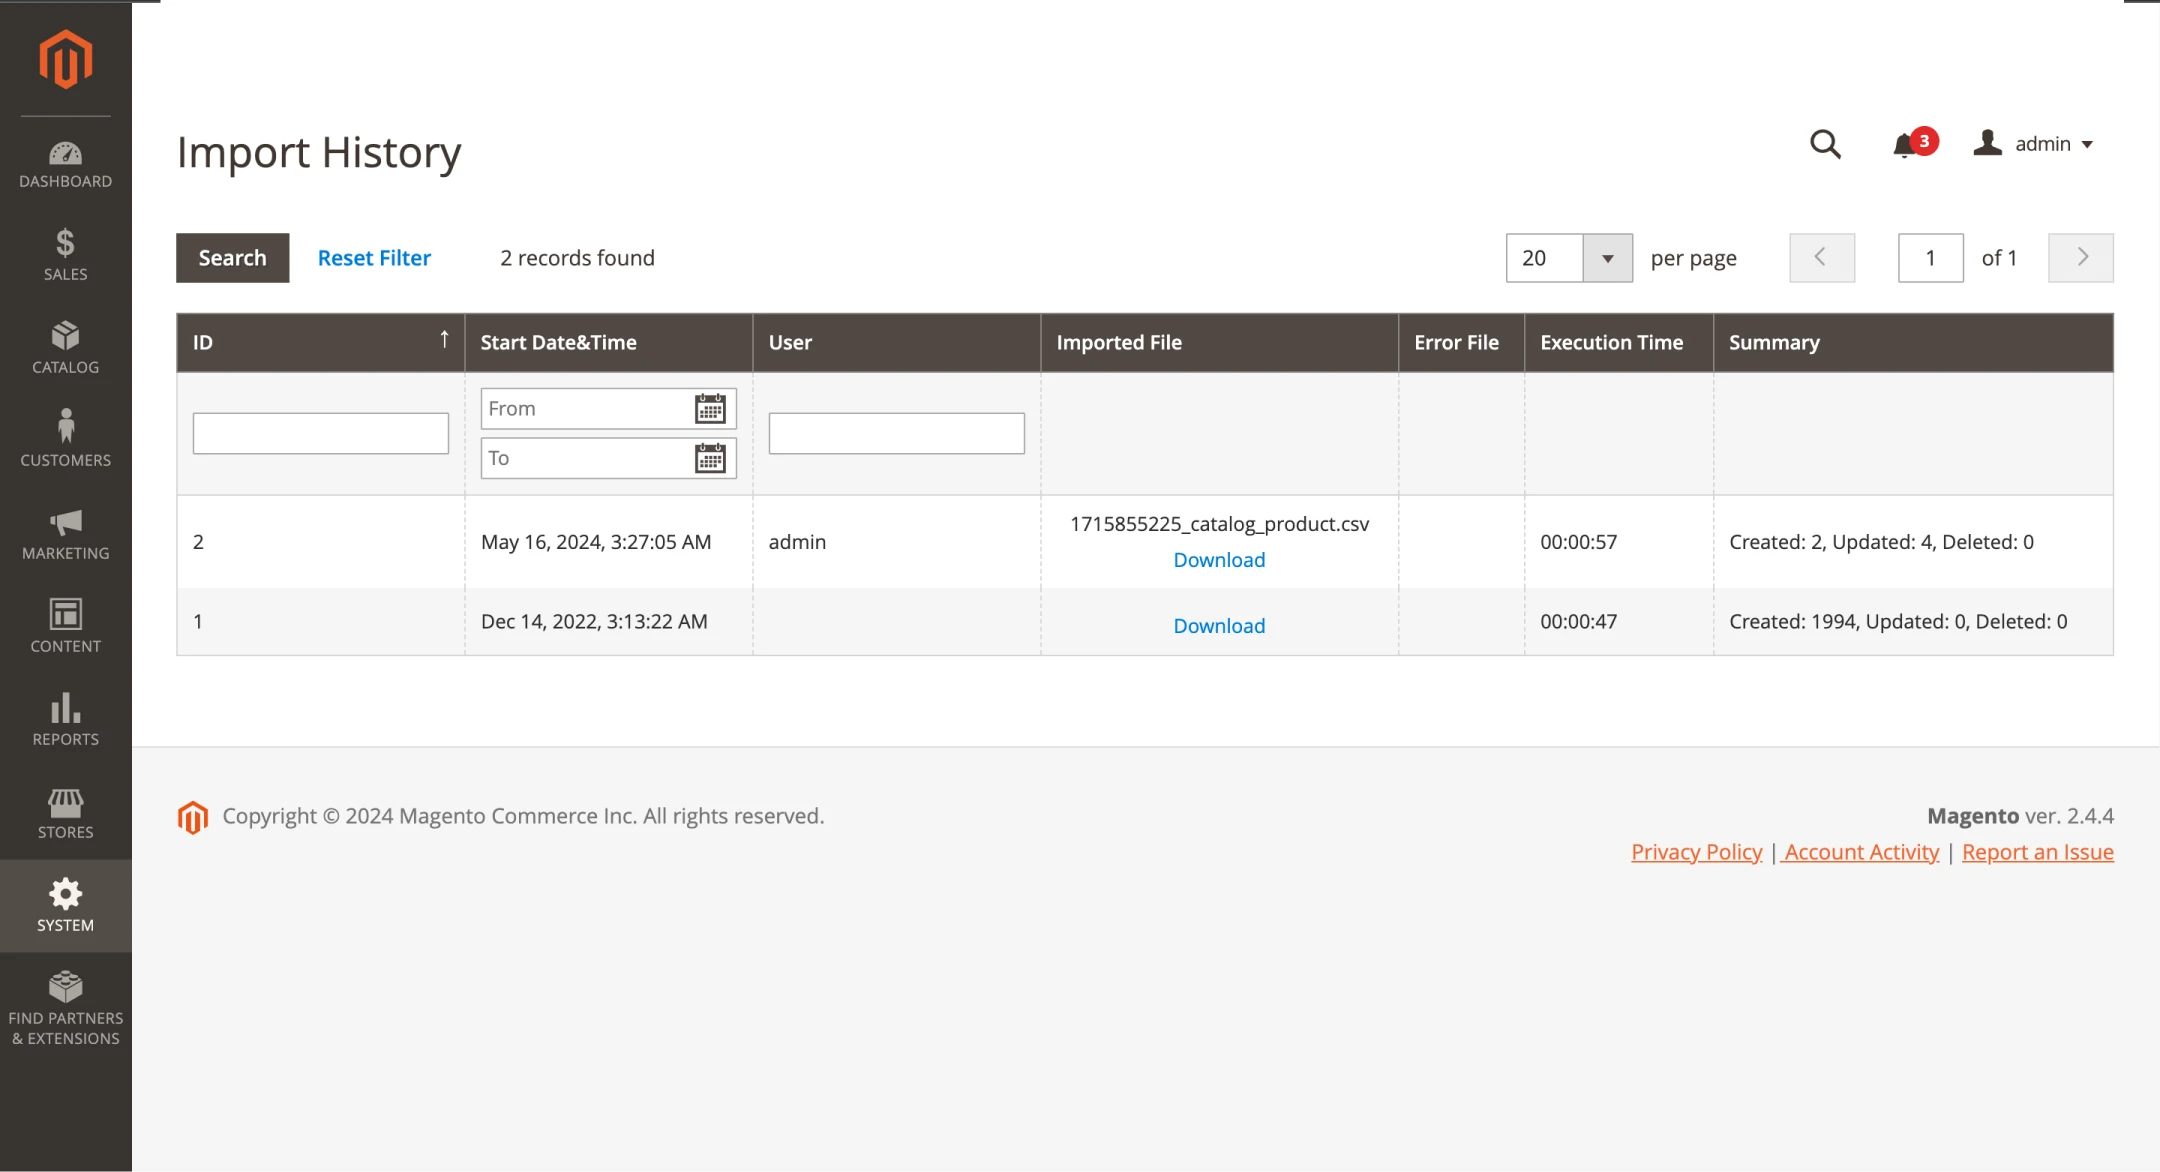Click the magnifying glass search icon

(1825, 145)
